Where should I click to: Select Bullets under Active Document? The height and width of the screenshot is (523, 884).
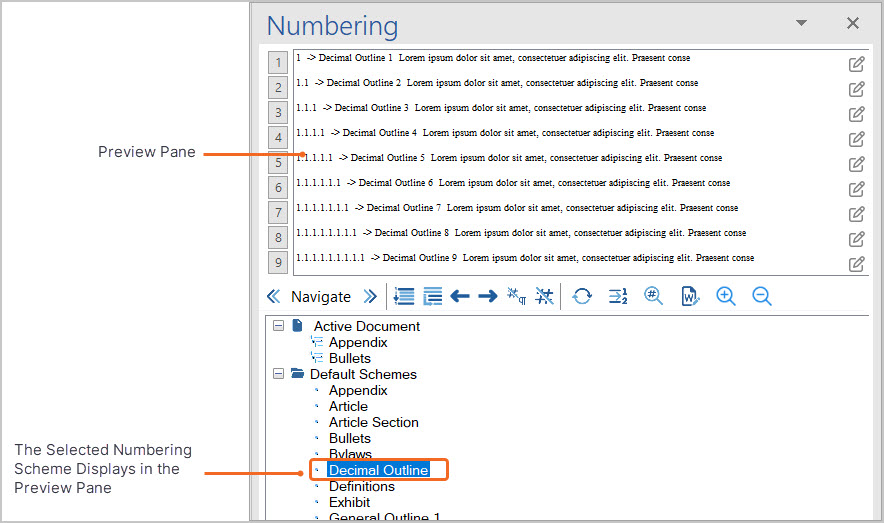[350, 358]
